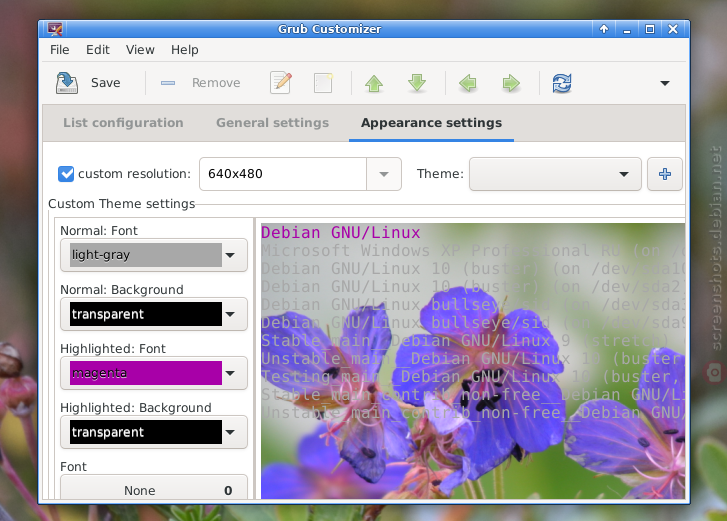This screenshot has width=727, height=521.
Task: Click the magenta color swatch
Action: click(146, 373)
